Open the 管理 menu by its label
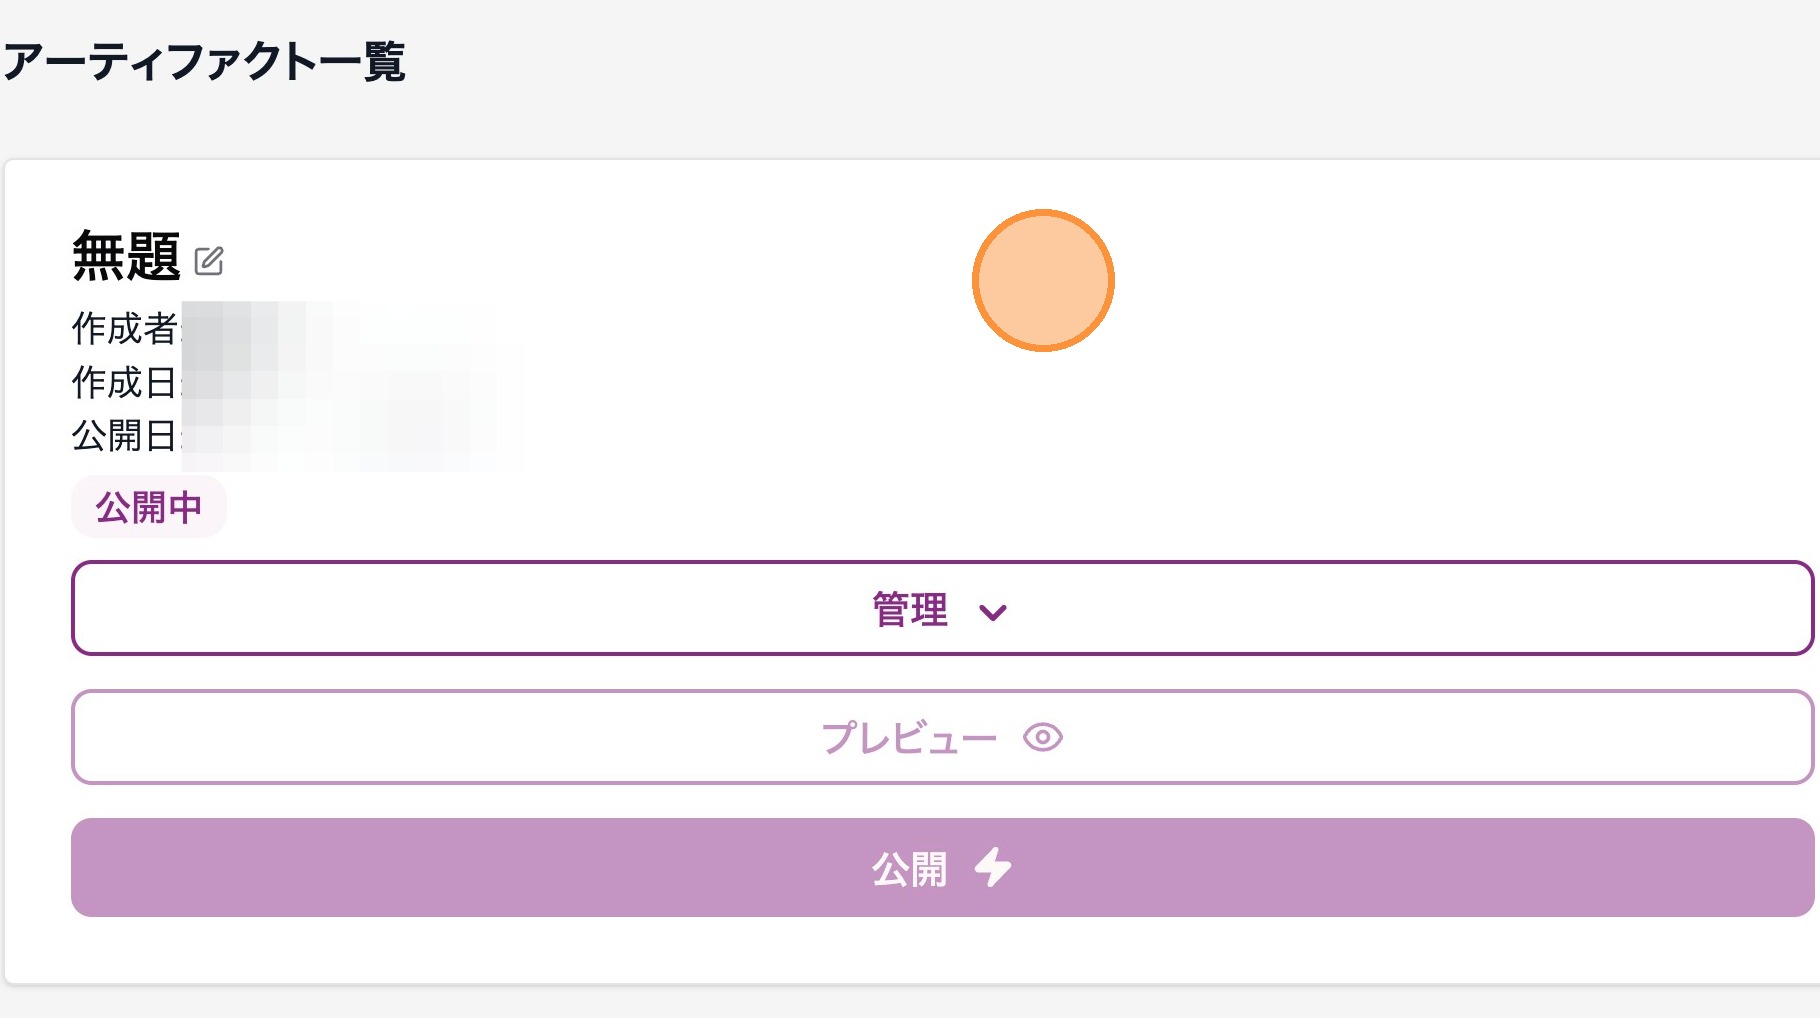Image resolution: width=1820 pixels, height=1018 pixels. [909, 610]
